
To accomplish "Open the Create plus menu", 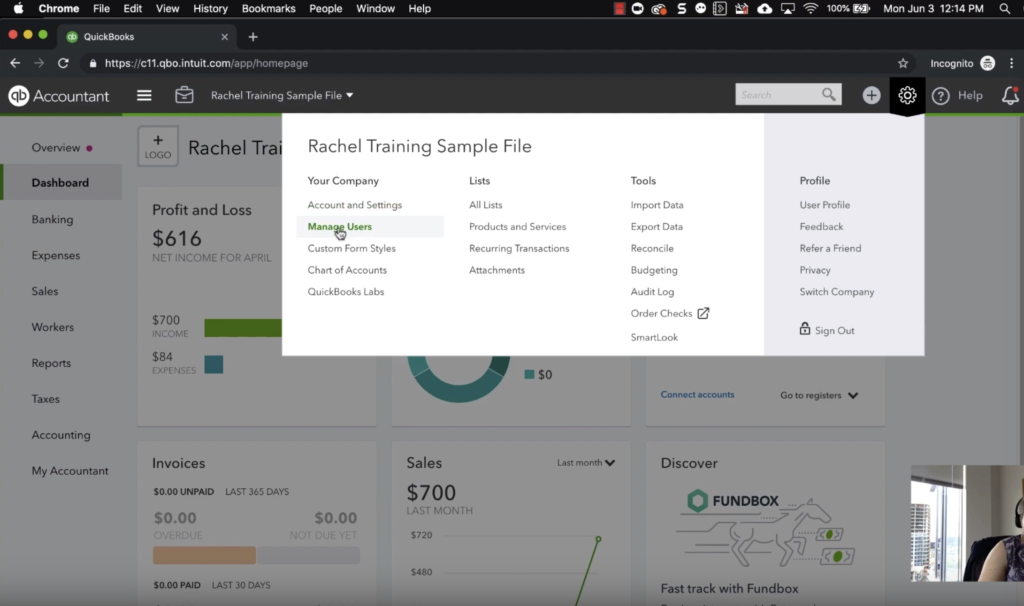I will coord(871,95).
